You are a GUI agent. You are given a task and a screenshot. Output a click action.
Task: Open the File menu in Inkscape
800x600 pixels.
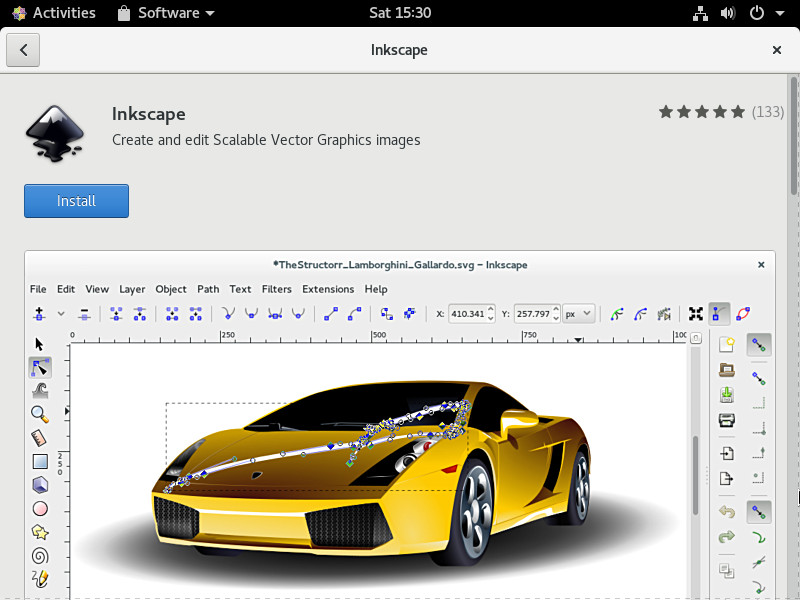(x=38, y=289)
